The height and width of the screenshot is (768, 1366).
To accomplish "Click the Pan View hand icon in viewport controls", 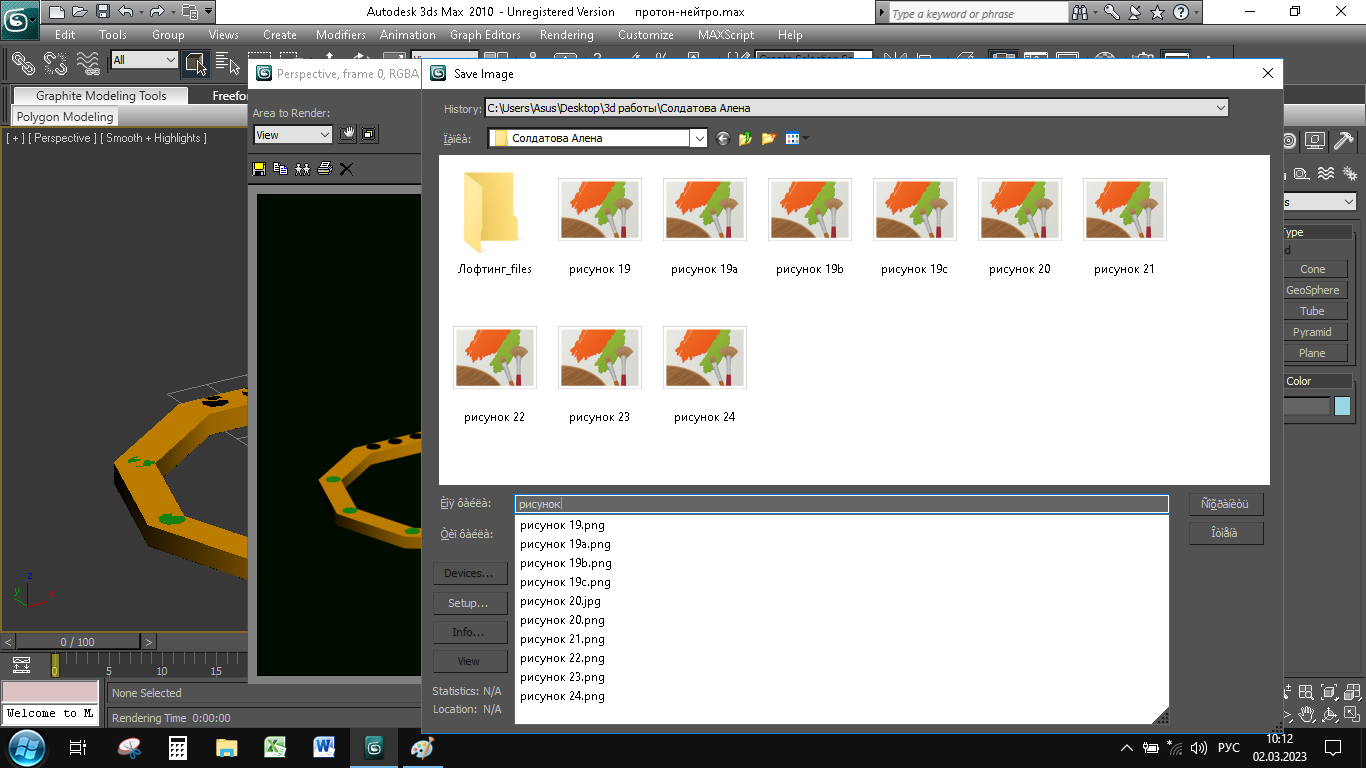I will coord(1307,714).
